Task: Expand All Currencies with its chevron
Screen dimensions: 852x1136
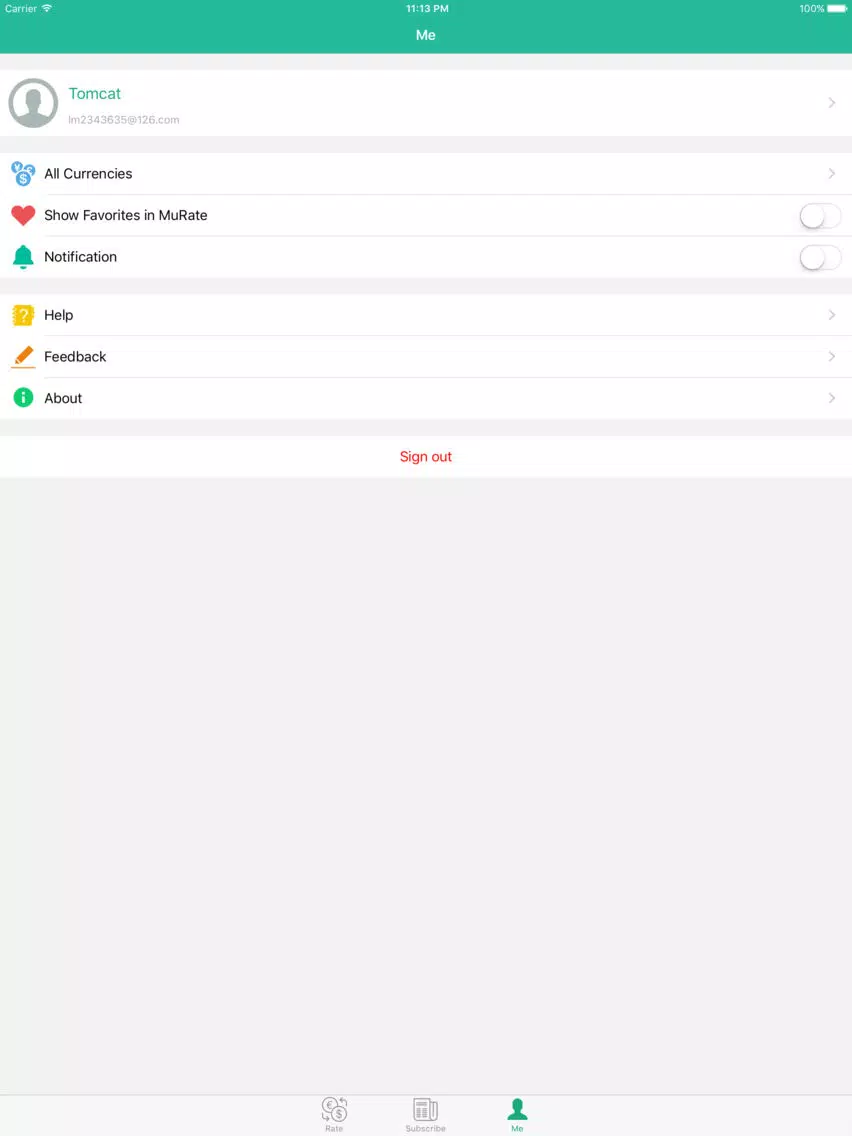Action: [832, 174]
